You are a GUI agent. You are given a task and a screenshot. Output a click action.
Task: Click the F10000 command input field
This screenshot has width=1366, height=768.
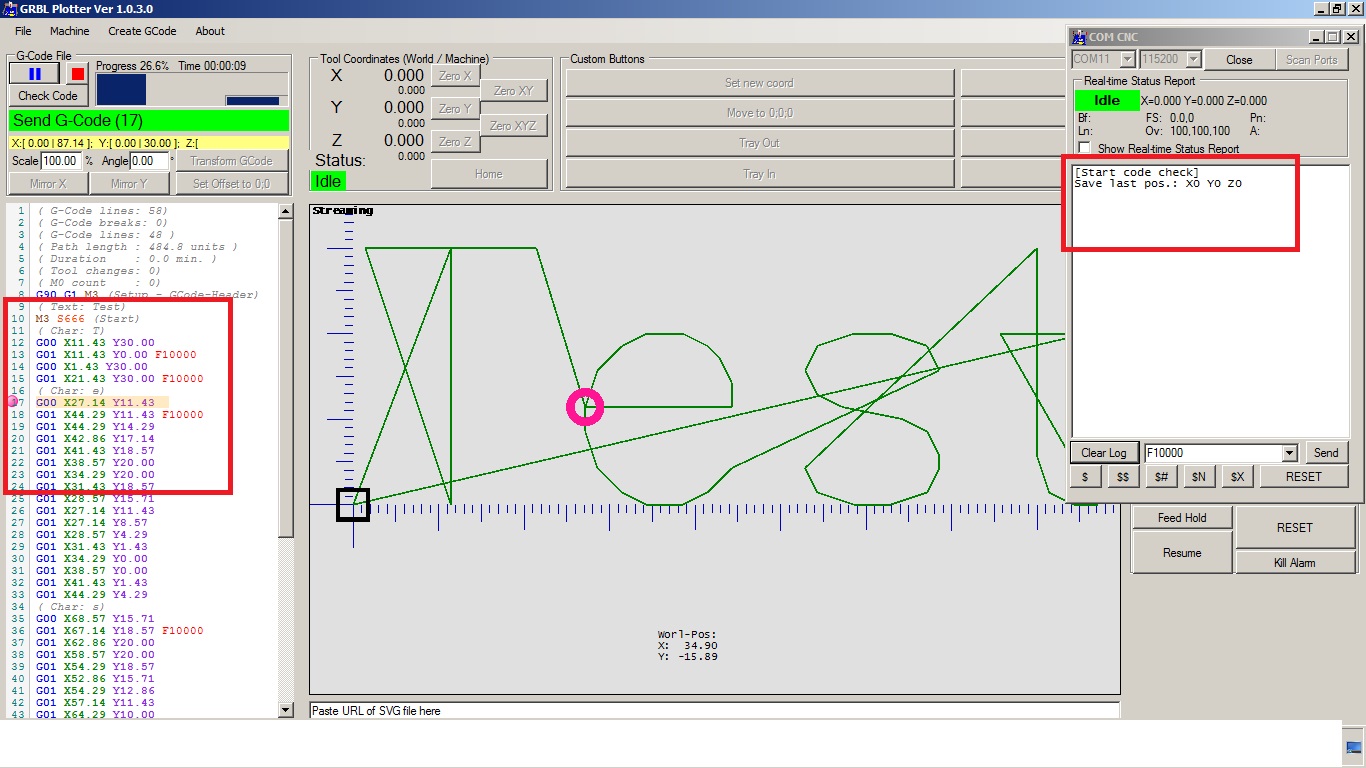click(1212, 453)
